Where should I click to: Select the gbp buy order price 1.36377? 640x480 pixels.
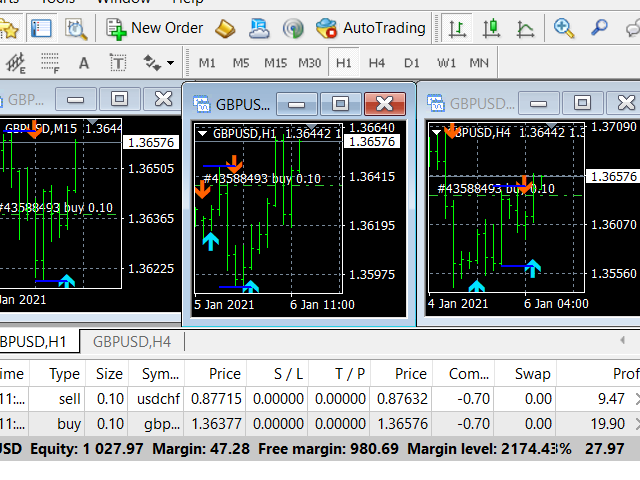click(x=216, y=424)
